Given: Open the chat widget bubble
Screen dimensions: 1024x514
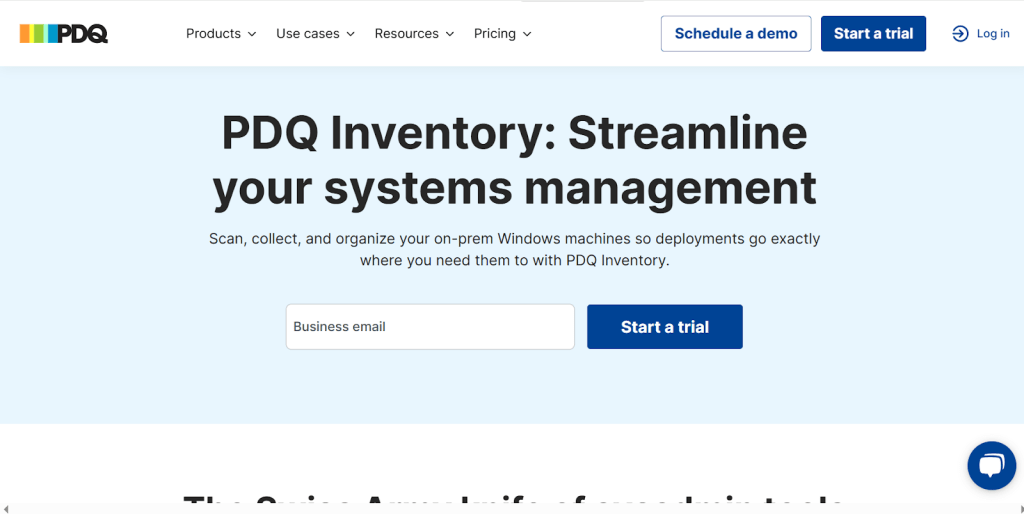Looking at the screenshot, I should click(x=991, y=465).
